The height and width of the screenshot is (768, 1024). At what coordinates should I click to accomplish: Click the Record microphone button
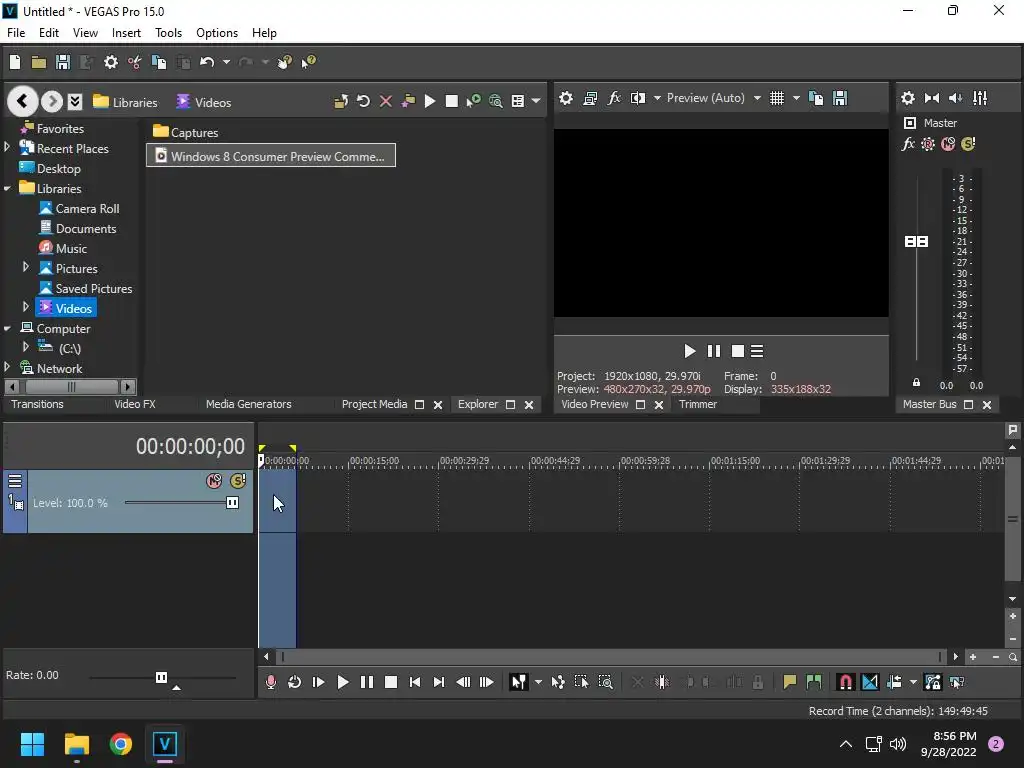[270, 682]
